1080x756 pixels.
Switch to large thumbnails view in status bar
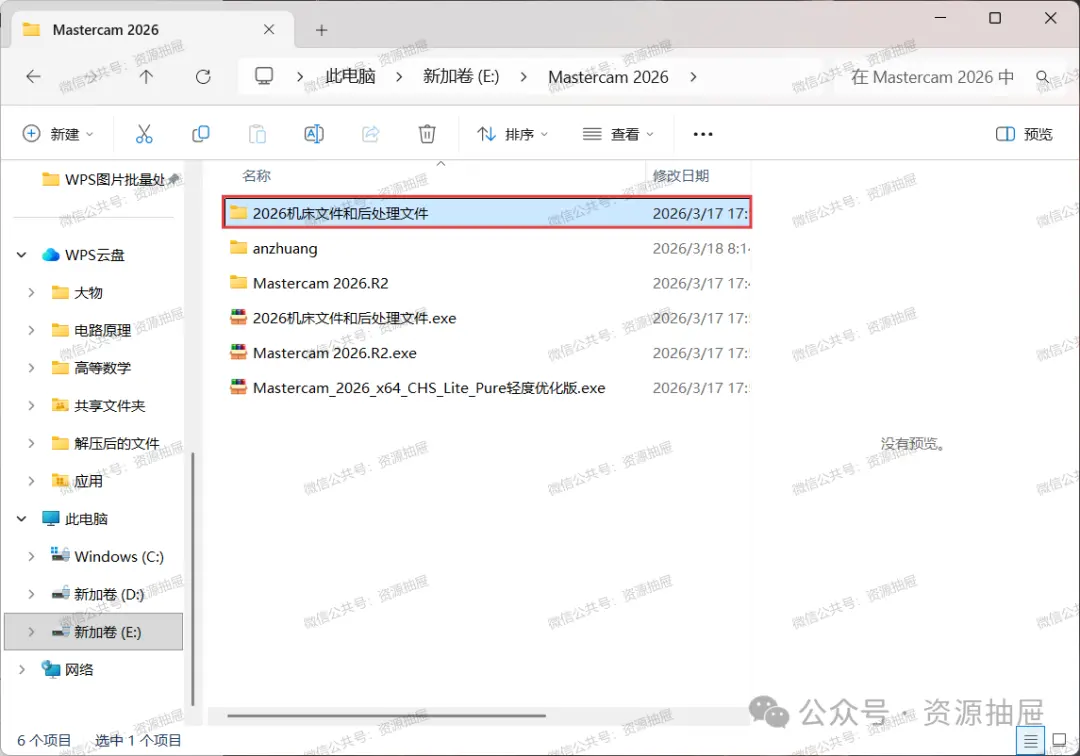[x=1060, y=741]
